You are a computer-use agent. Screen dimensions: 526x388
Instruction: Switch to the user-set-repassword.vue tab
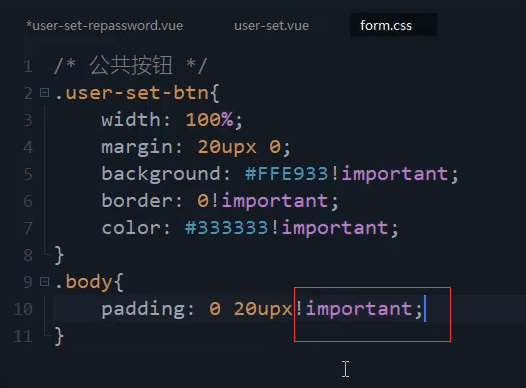[x=104, y=25]
